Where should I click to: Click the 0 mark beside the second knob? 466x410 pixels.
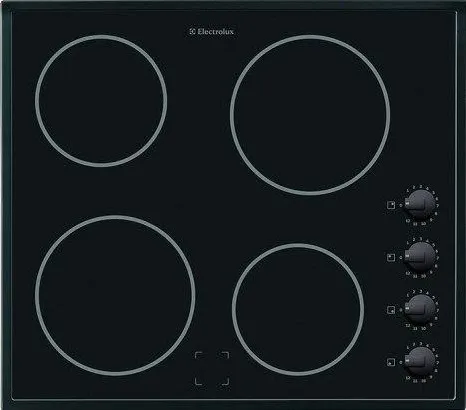[x=401, y=257]
